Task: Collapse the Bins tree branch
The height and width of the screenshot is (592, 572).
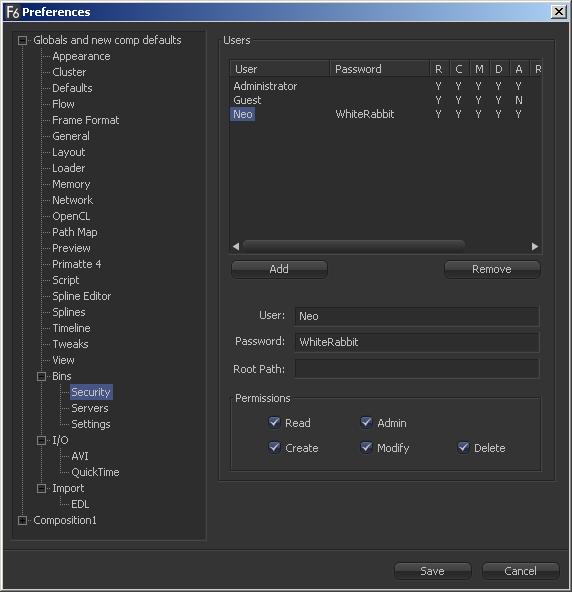Action: (42, 376)
